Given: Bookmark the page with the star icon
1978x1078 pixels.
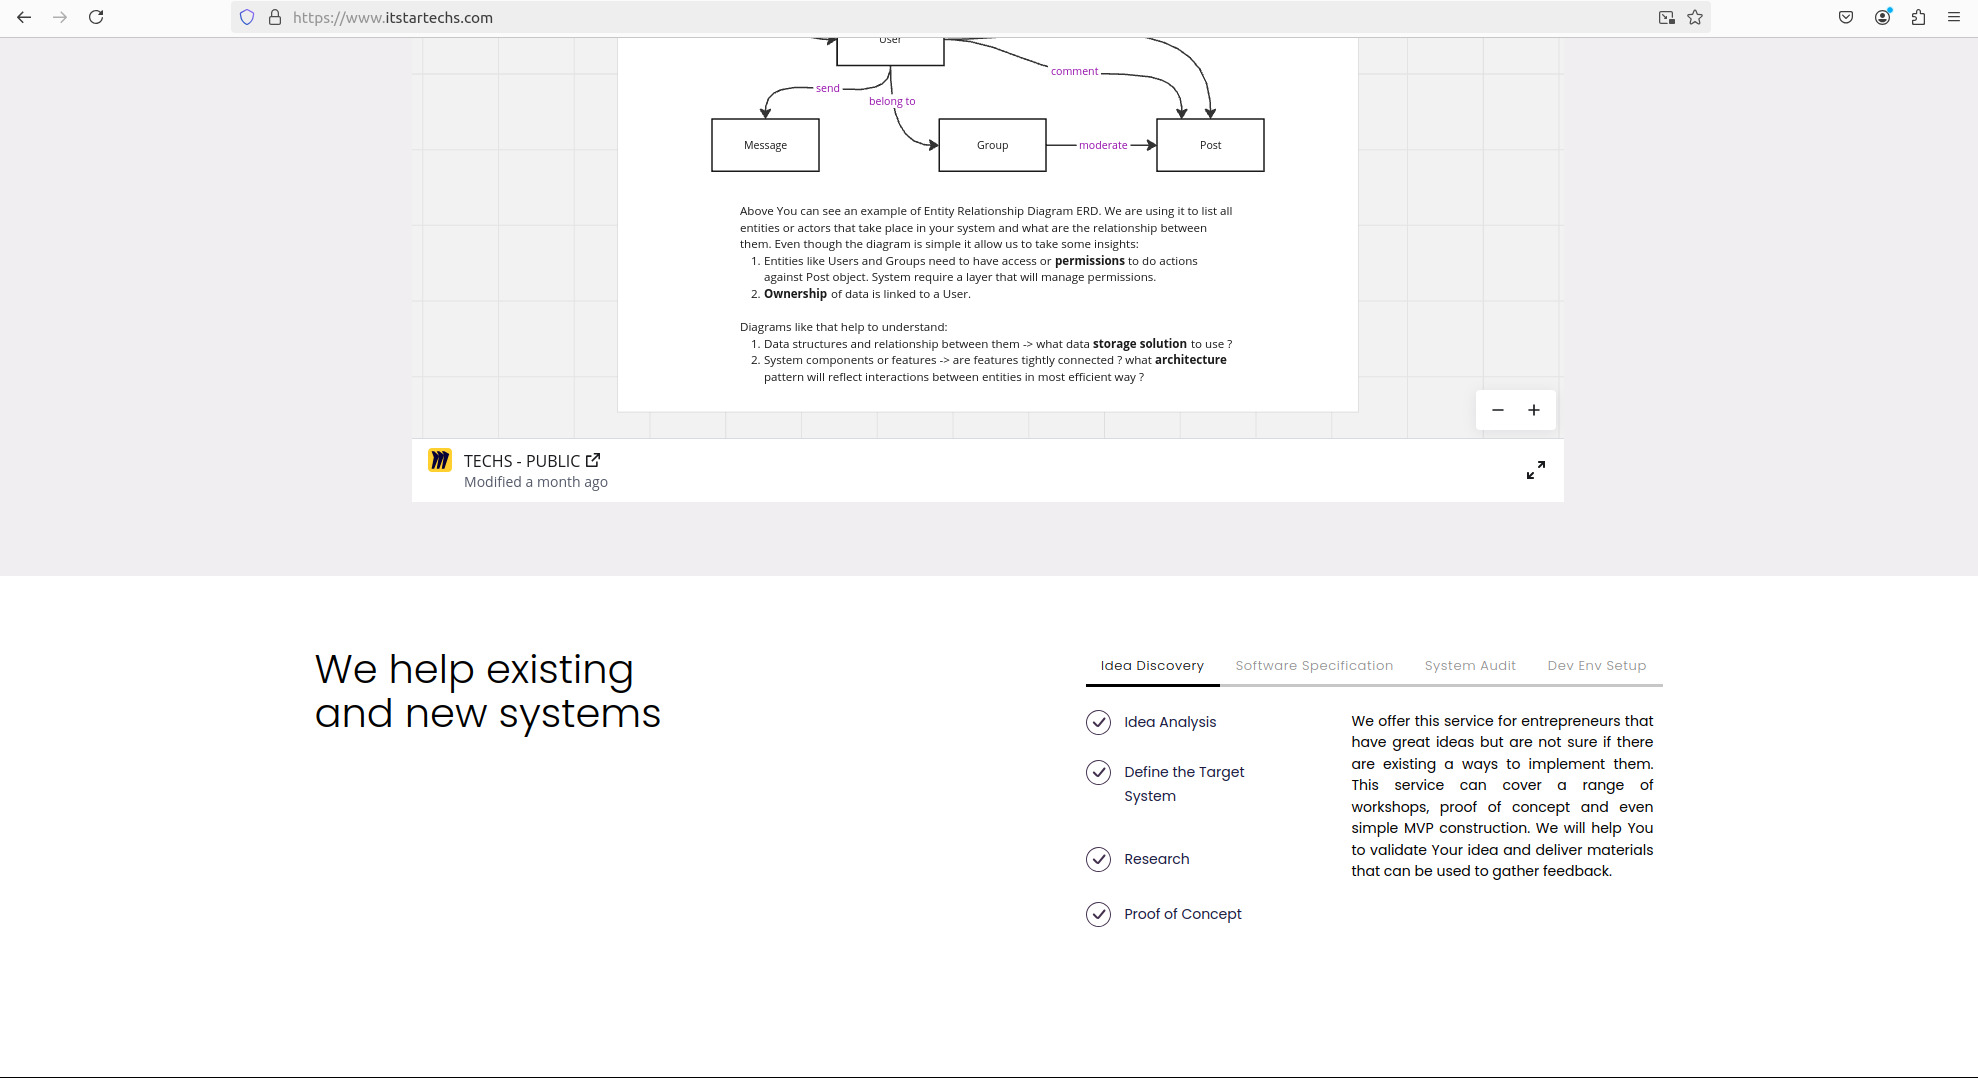Looking at the screenshot, I should [1694, 17].
